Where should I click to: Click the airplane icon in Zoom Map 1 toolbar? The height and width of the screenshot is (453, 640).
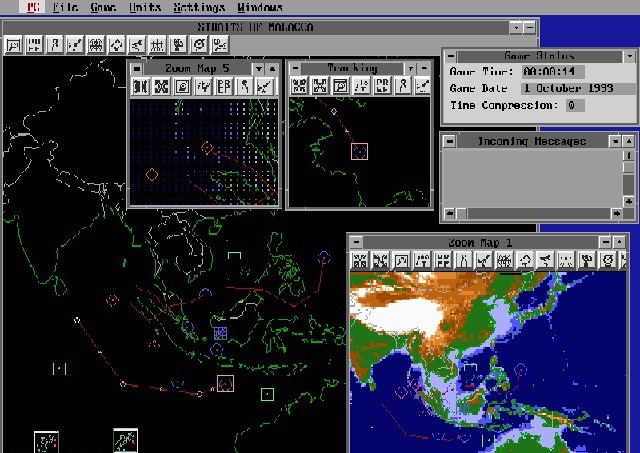pyautogui.click(x=546, y=261)
